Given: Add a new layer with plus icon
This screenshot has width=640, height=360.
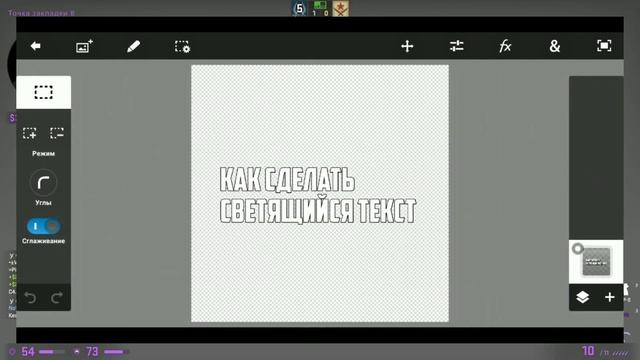Looking at the screenshot, I should pyautogui.click(x=609, y=297).
